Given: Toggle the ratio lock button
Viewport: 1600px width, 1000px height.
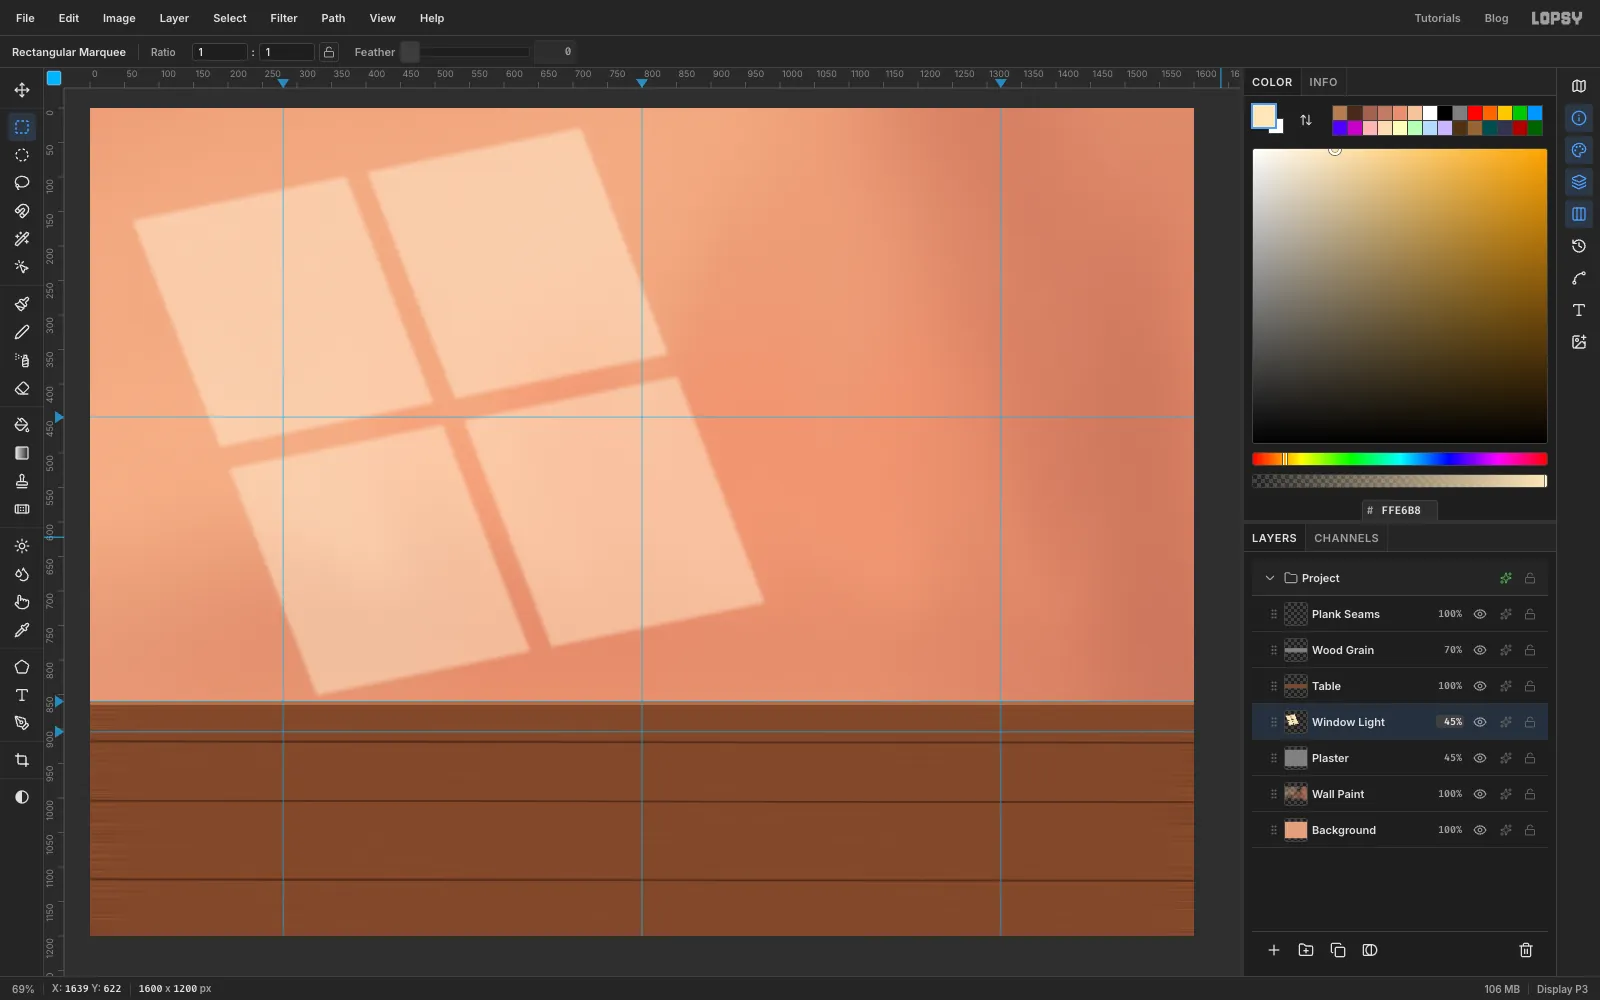Looking at the screenshot, I should tap(329, 52).
